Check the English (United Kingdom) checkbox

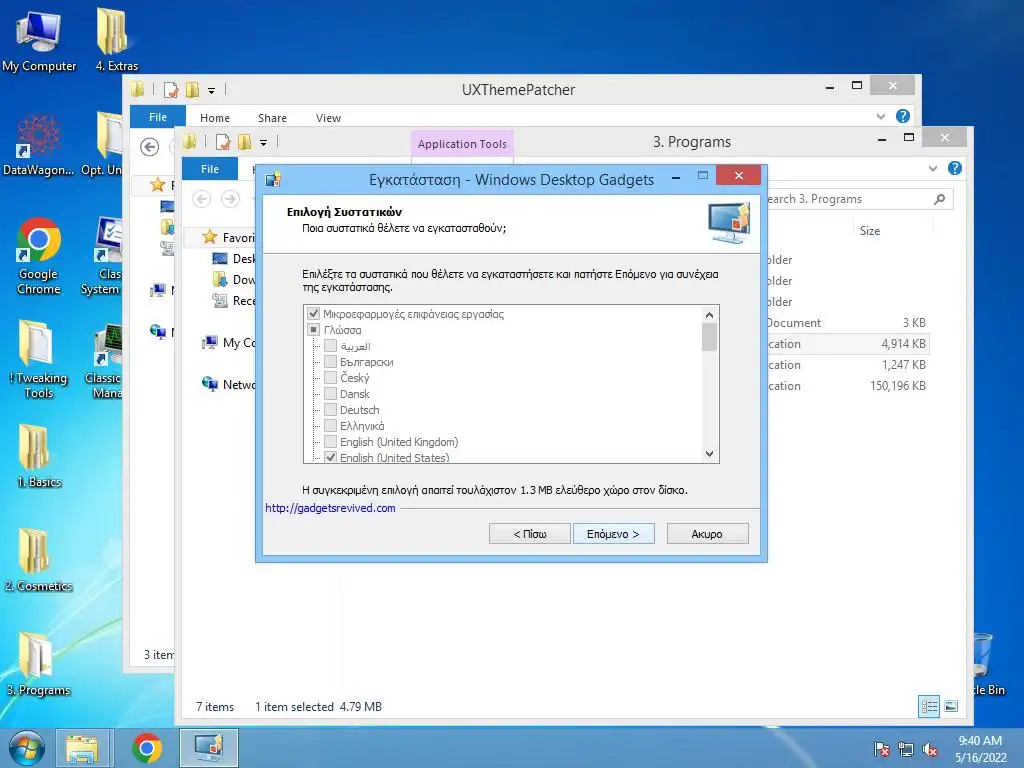tap(330, 441)
